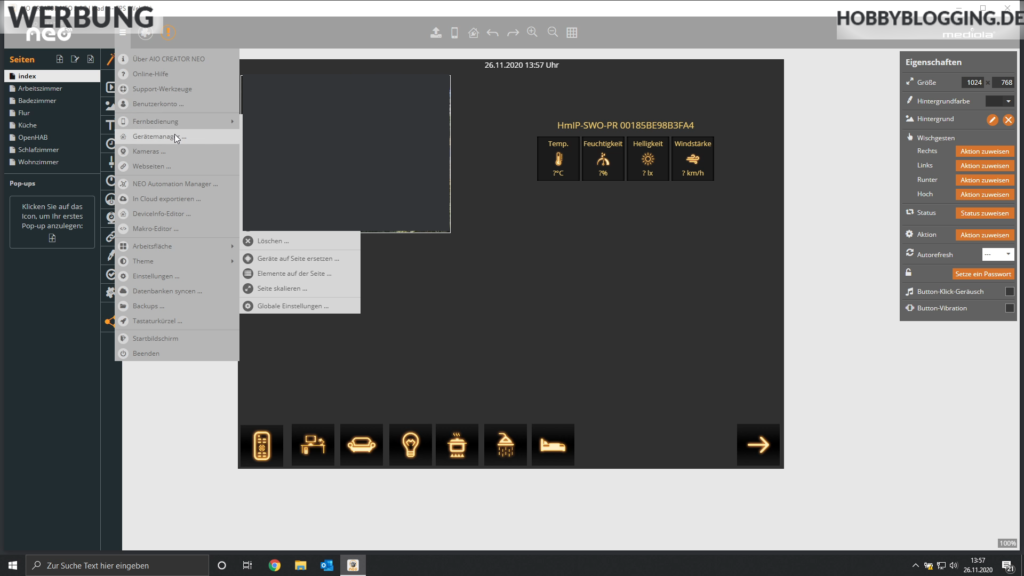
Task: Click the upload/export icon in the toolbar
Action: click(436, 32)
